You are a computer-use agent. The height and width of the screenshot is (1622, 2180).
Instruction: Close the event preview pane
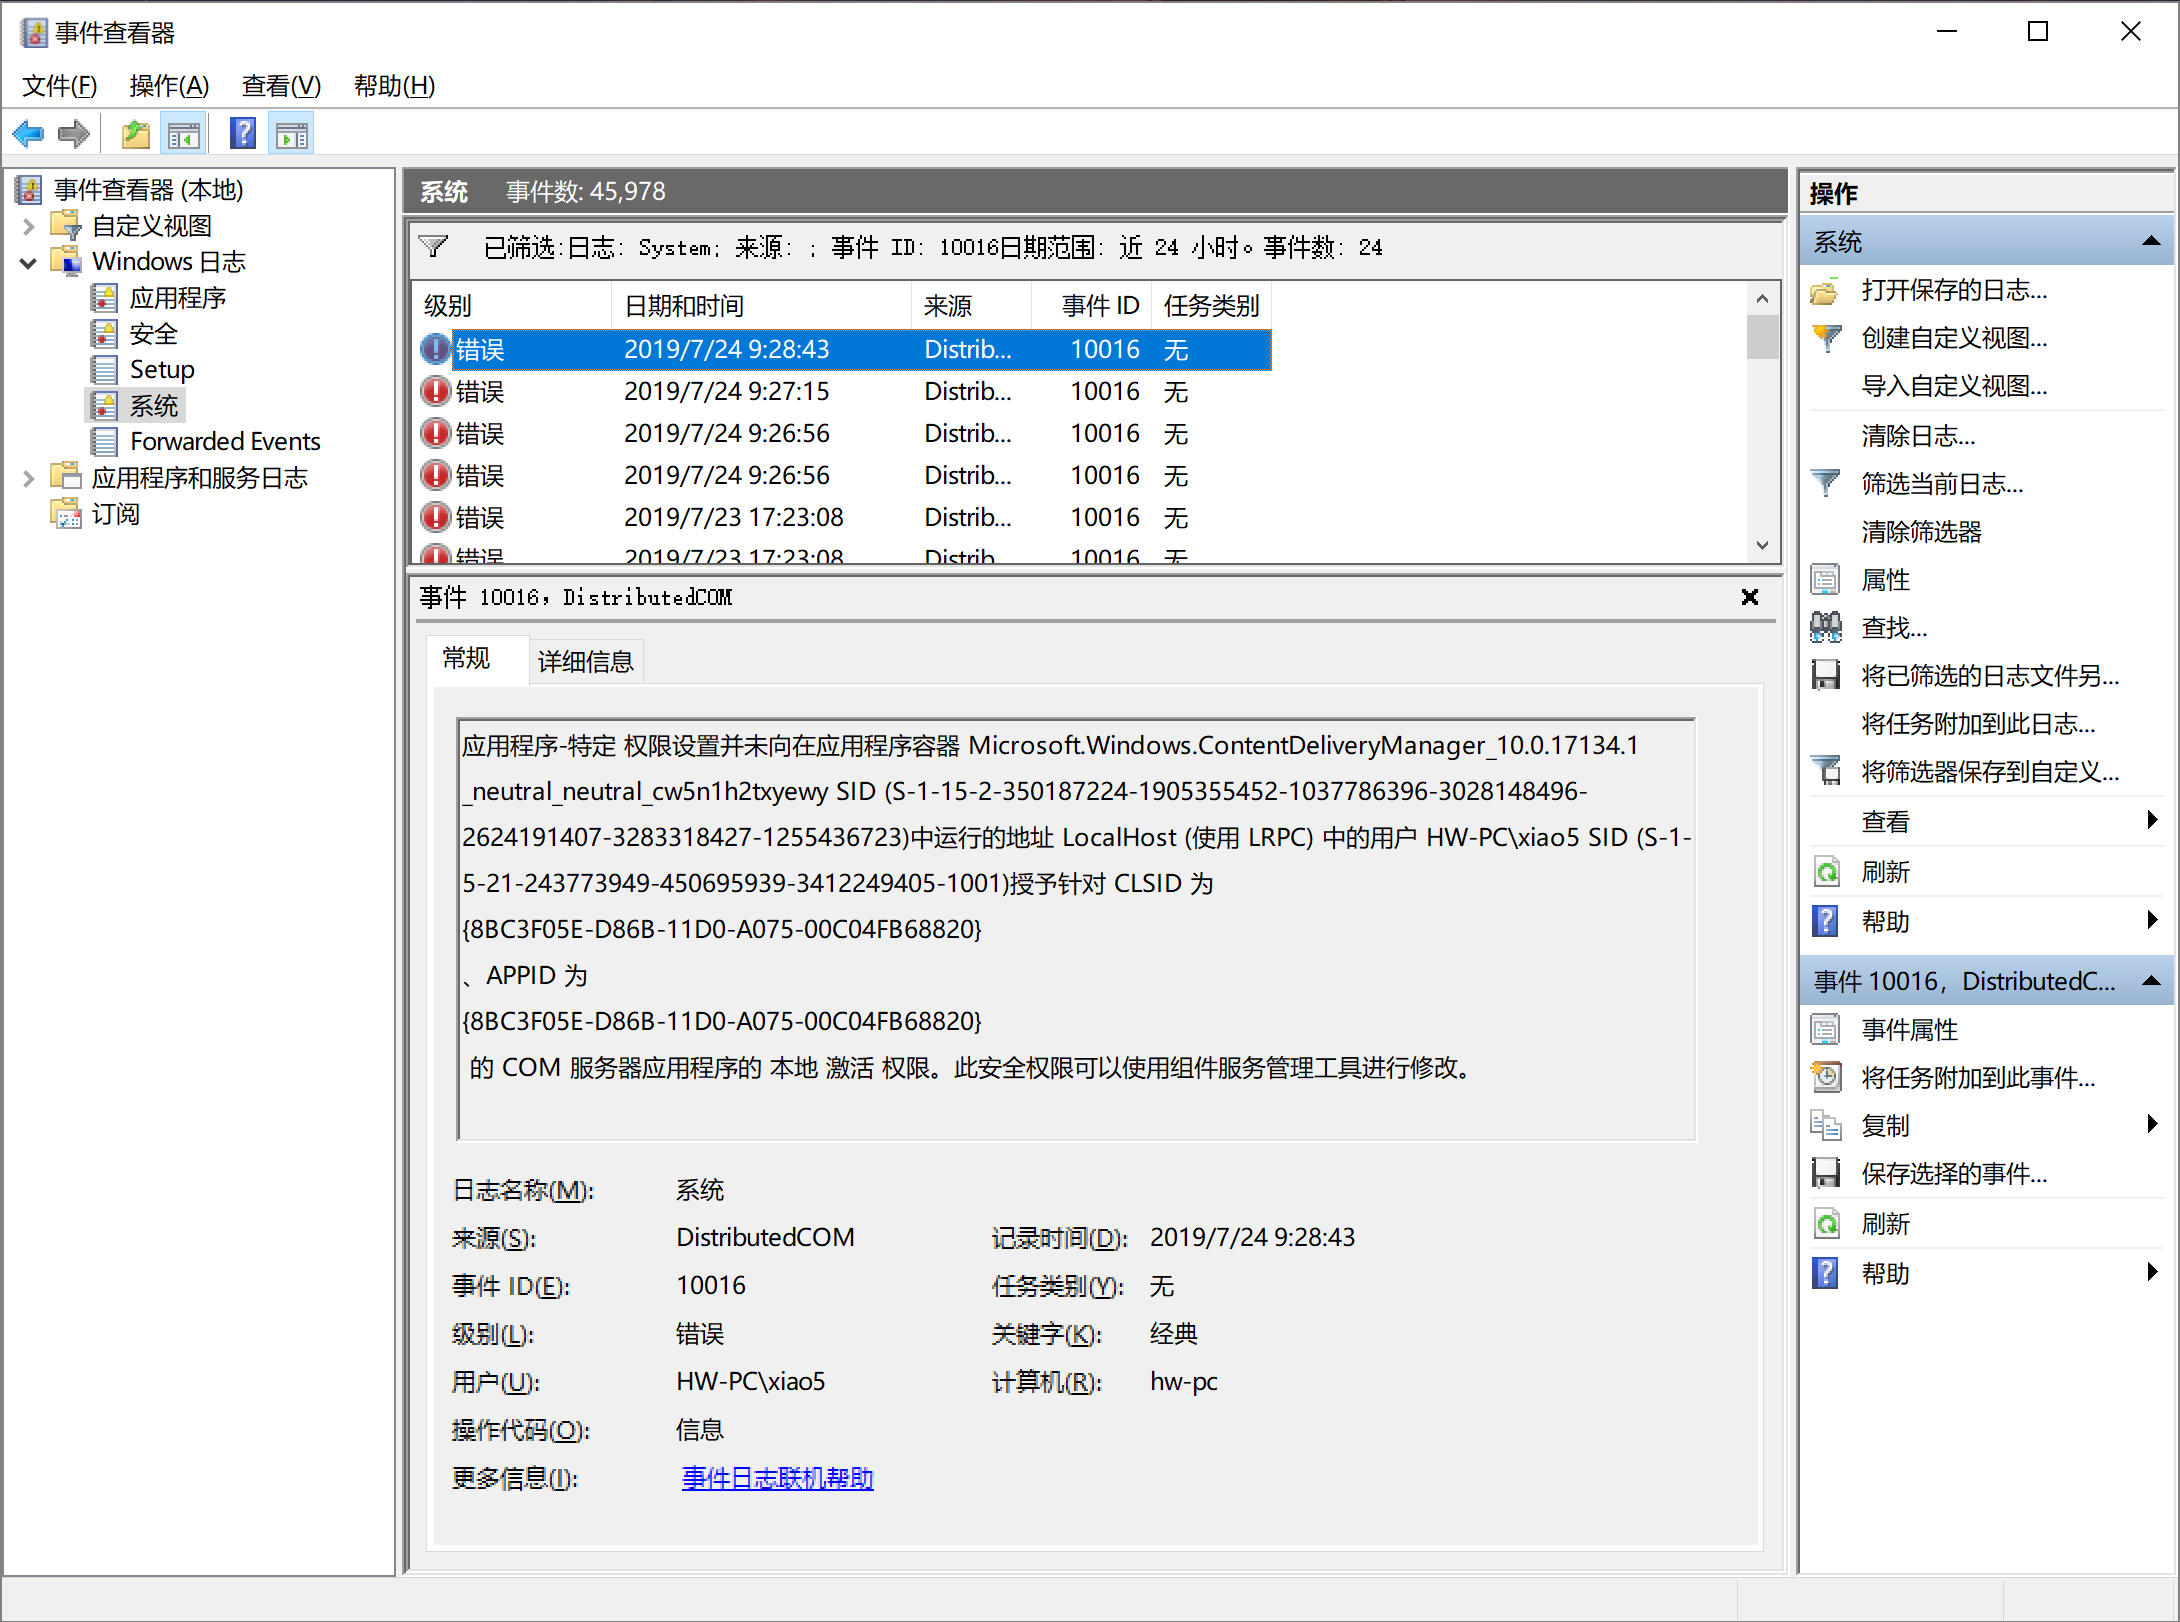tap(1749, 597)
